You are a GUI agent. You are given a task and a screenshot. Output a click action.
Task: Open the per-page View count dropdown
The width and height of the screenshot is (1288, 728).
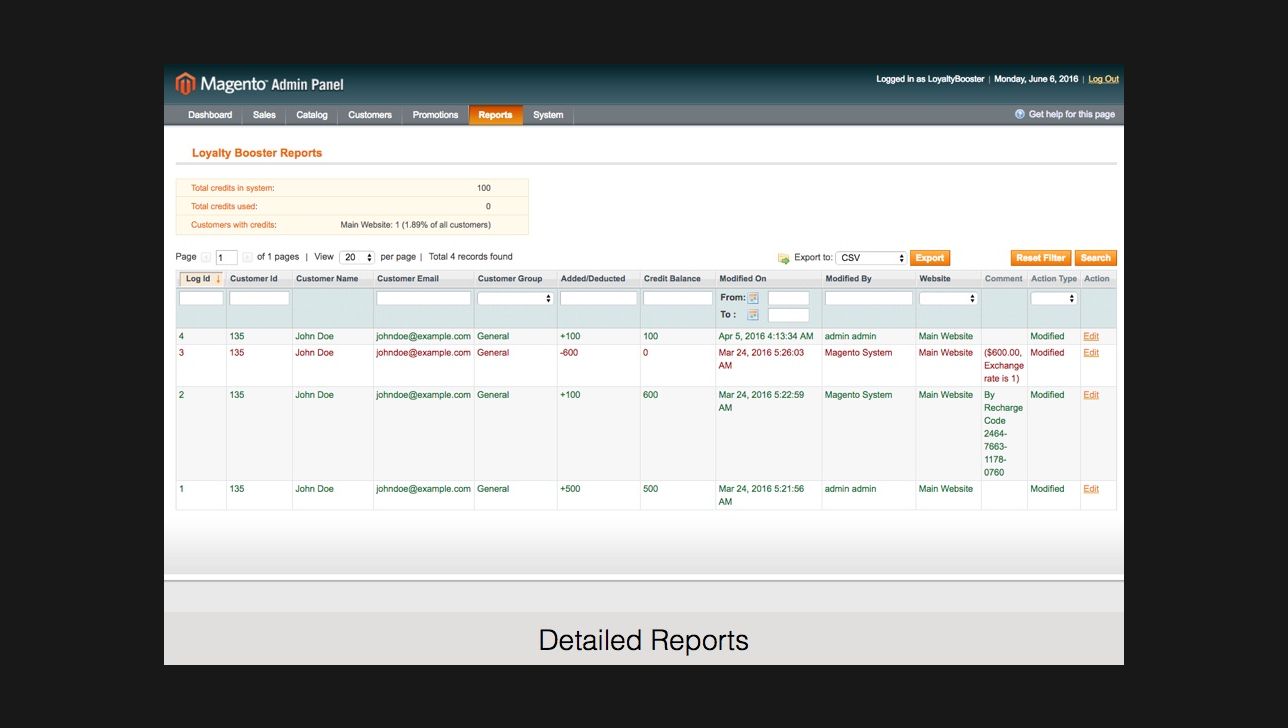coord(356,257)
